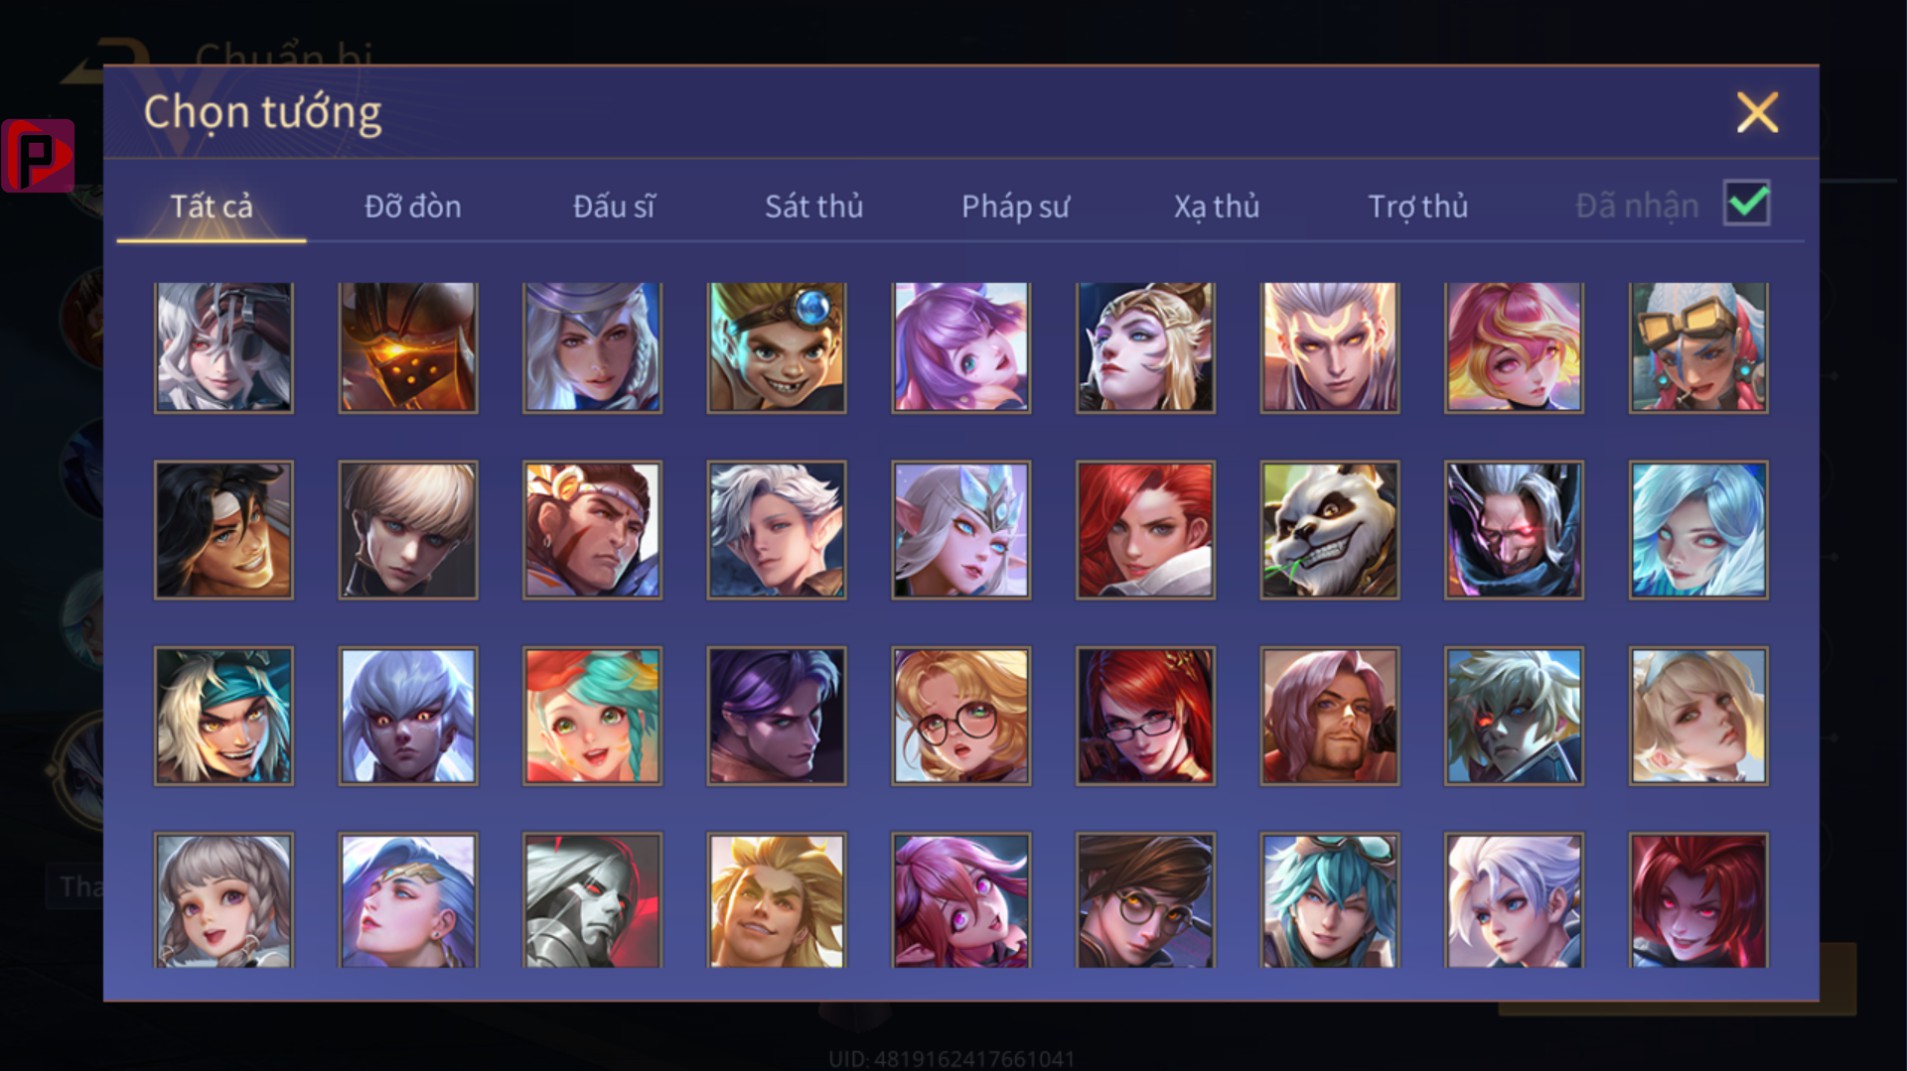Image resolution: width=1907 pixels, height=1071 pixels.
Task: Switch to the Trợ thủ tab
Action: tap(1418, 206)
